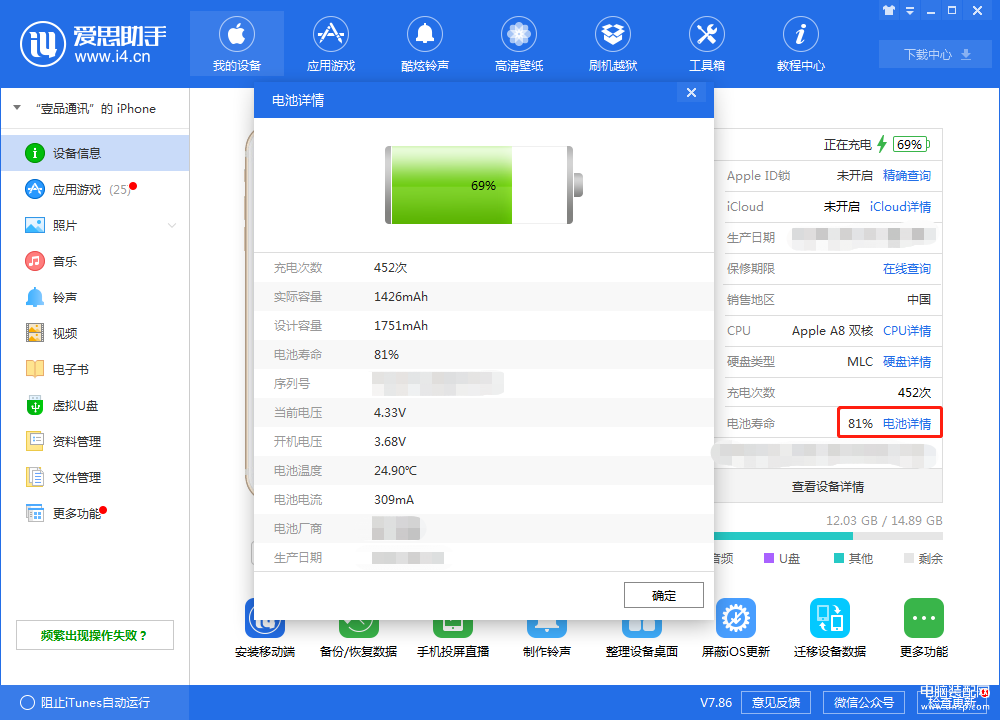This screenshot has height=720, width=1000.
Task: Open 在线查询 warranty link
Action: [906, 268]
